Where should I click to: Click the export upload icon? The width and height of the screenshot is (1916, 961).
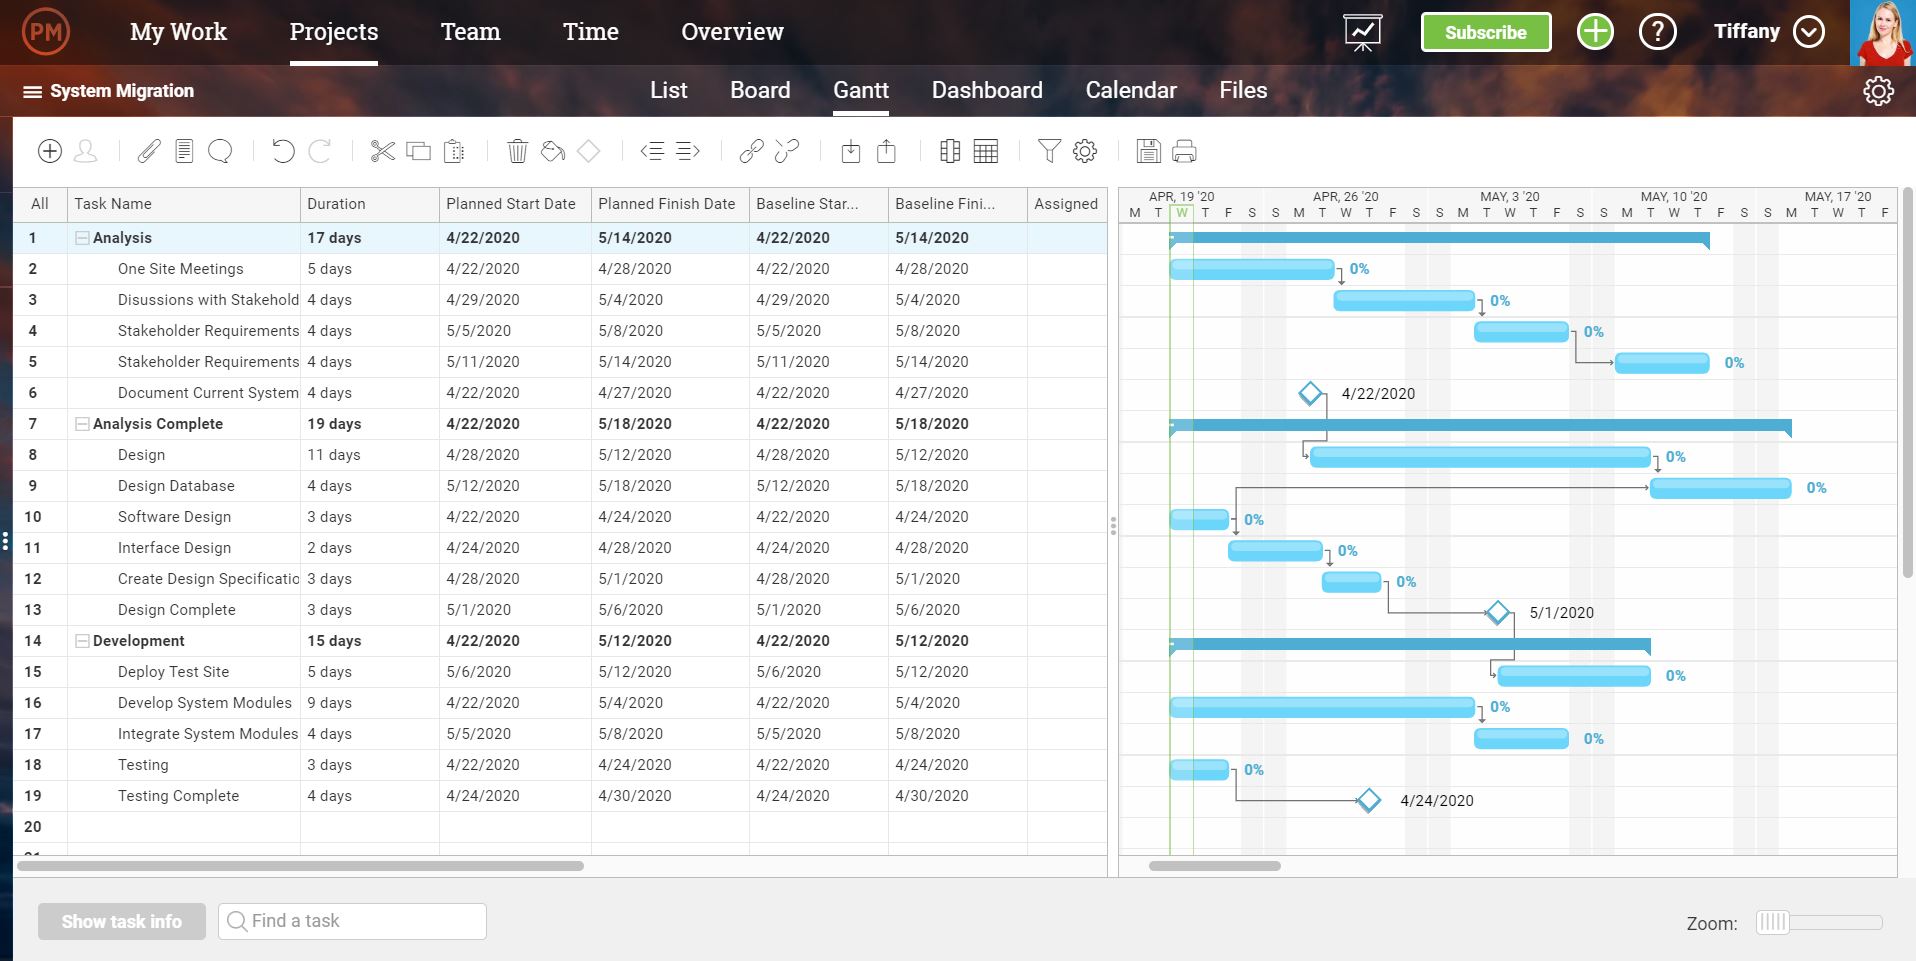tap(886, 151)
